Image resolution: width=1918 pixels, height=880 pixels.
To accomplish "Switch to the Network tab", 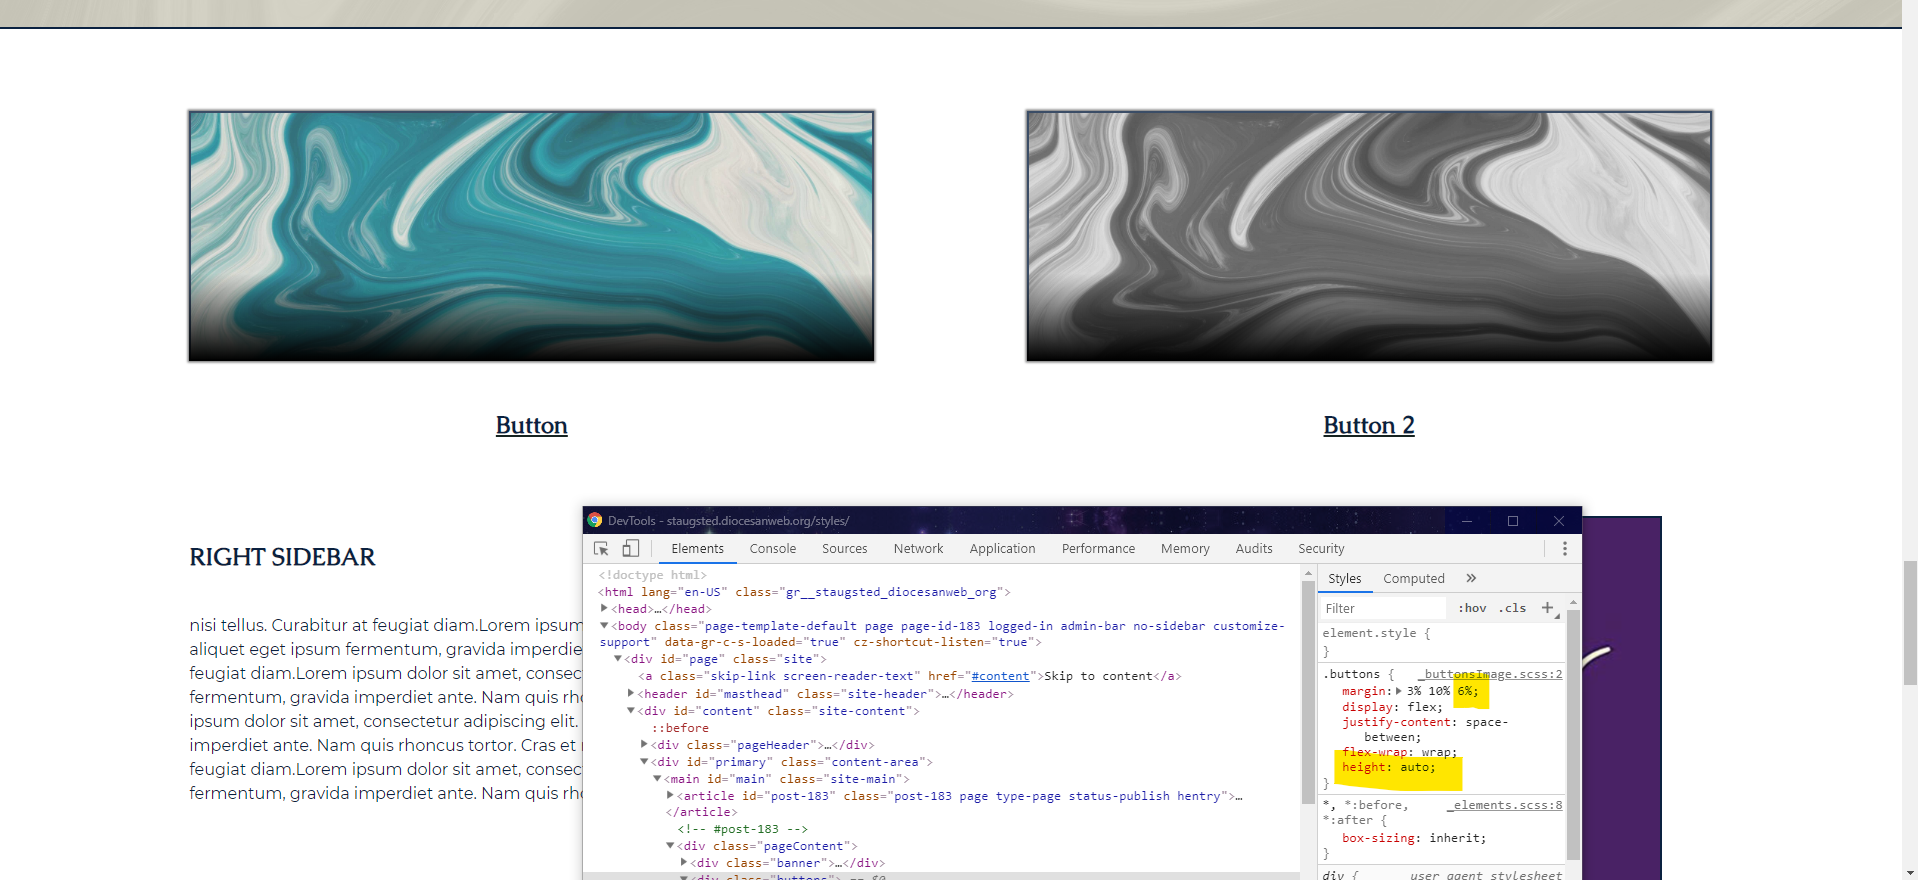I will click(918, 549).
